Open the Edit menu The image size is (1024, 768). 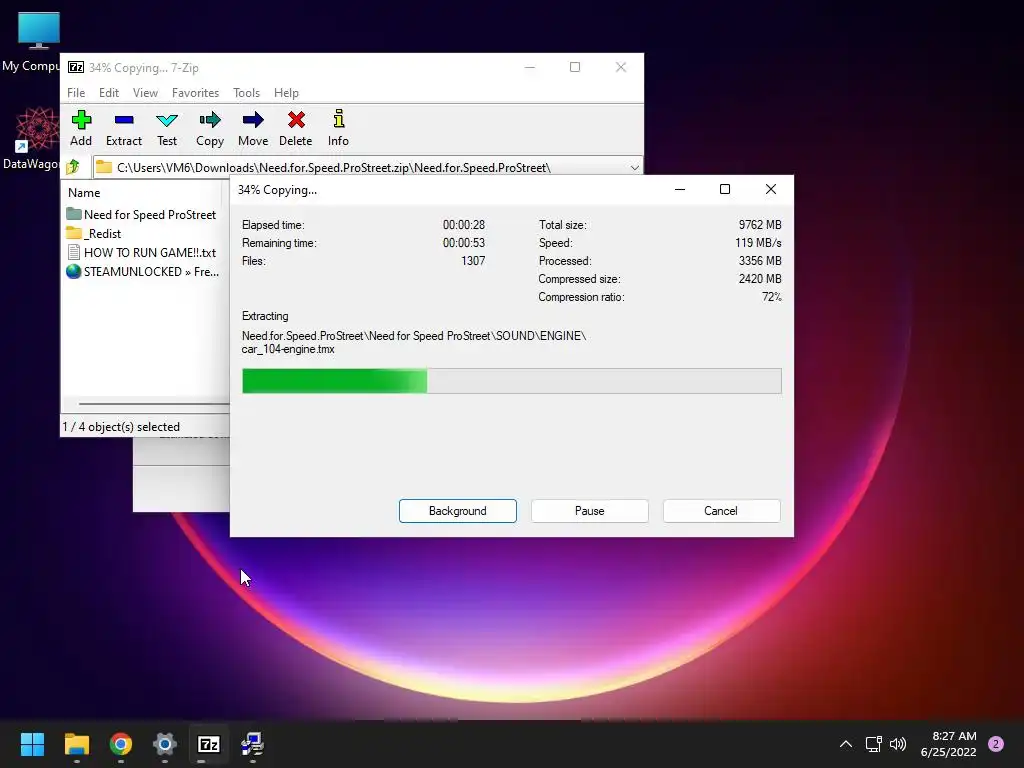point(108,93)
